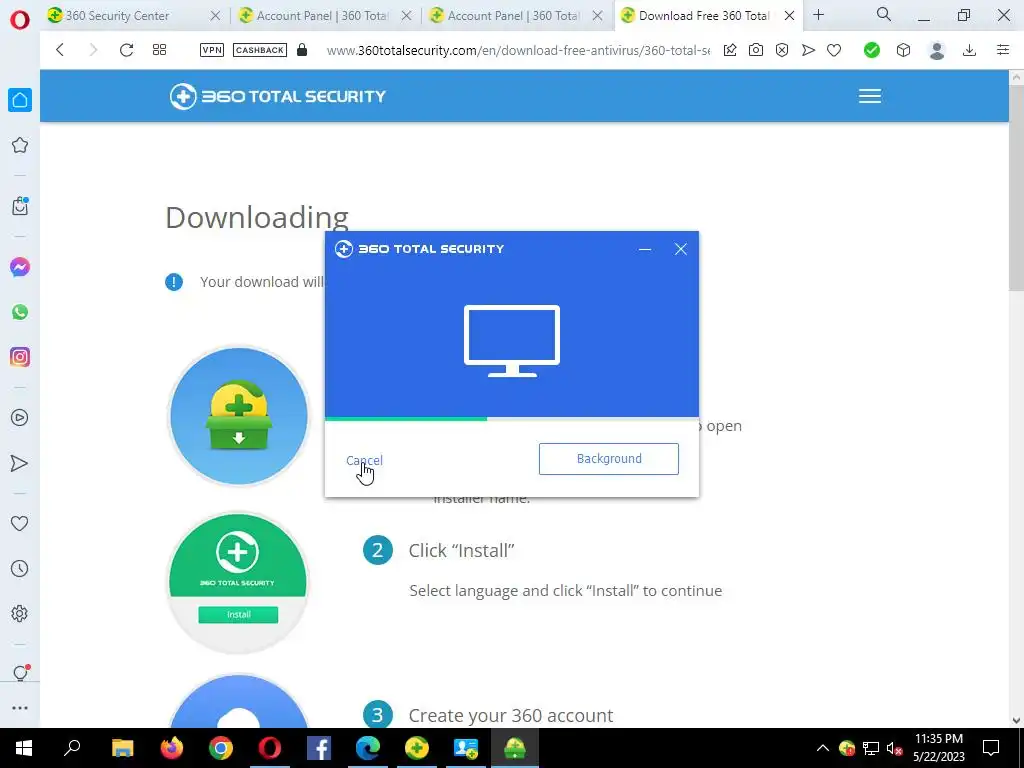
Task: Open the extensions cube icon
Action: coord(903,50)
